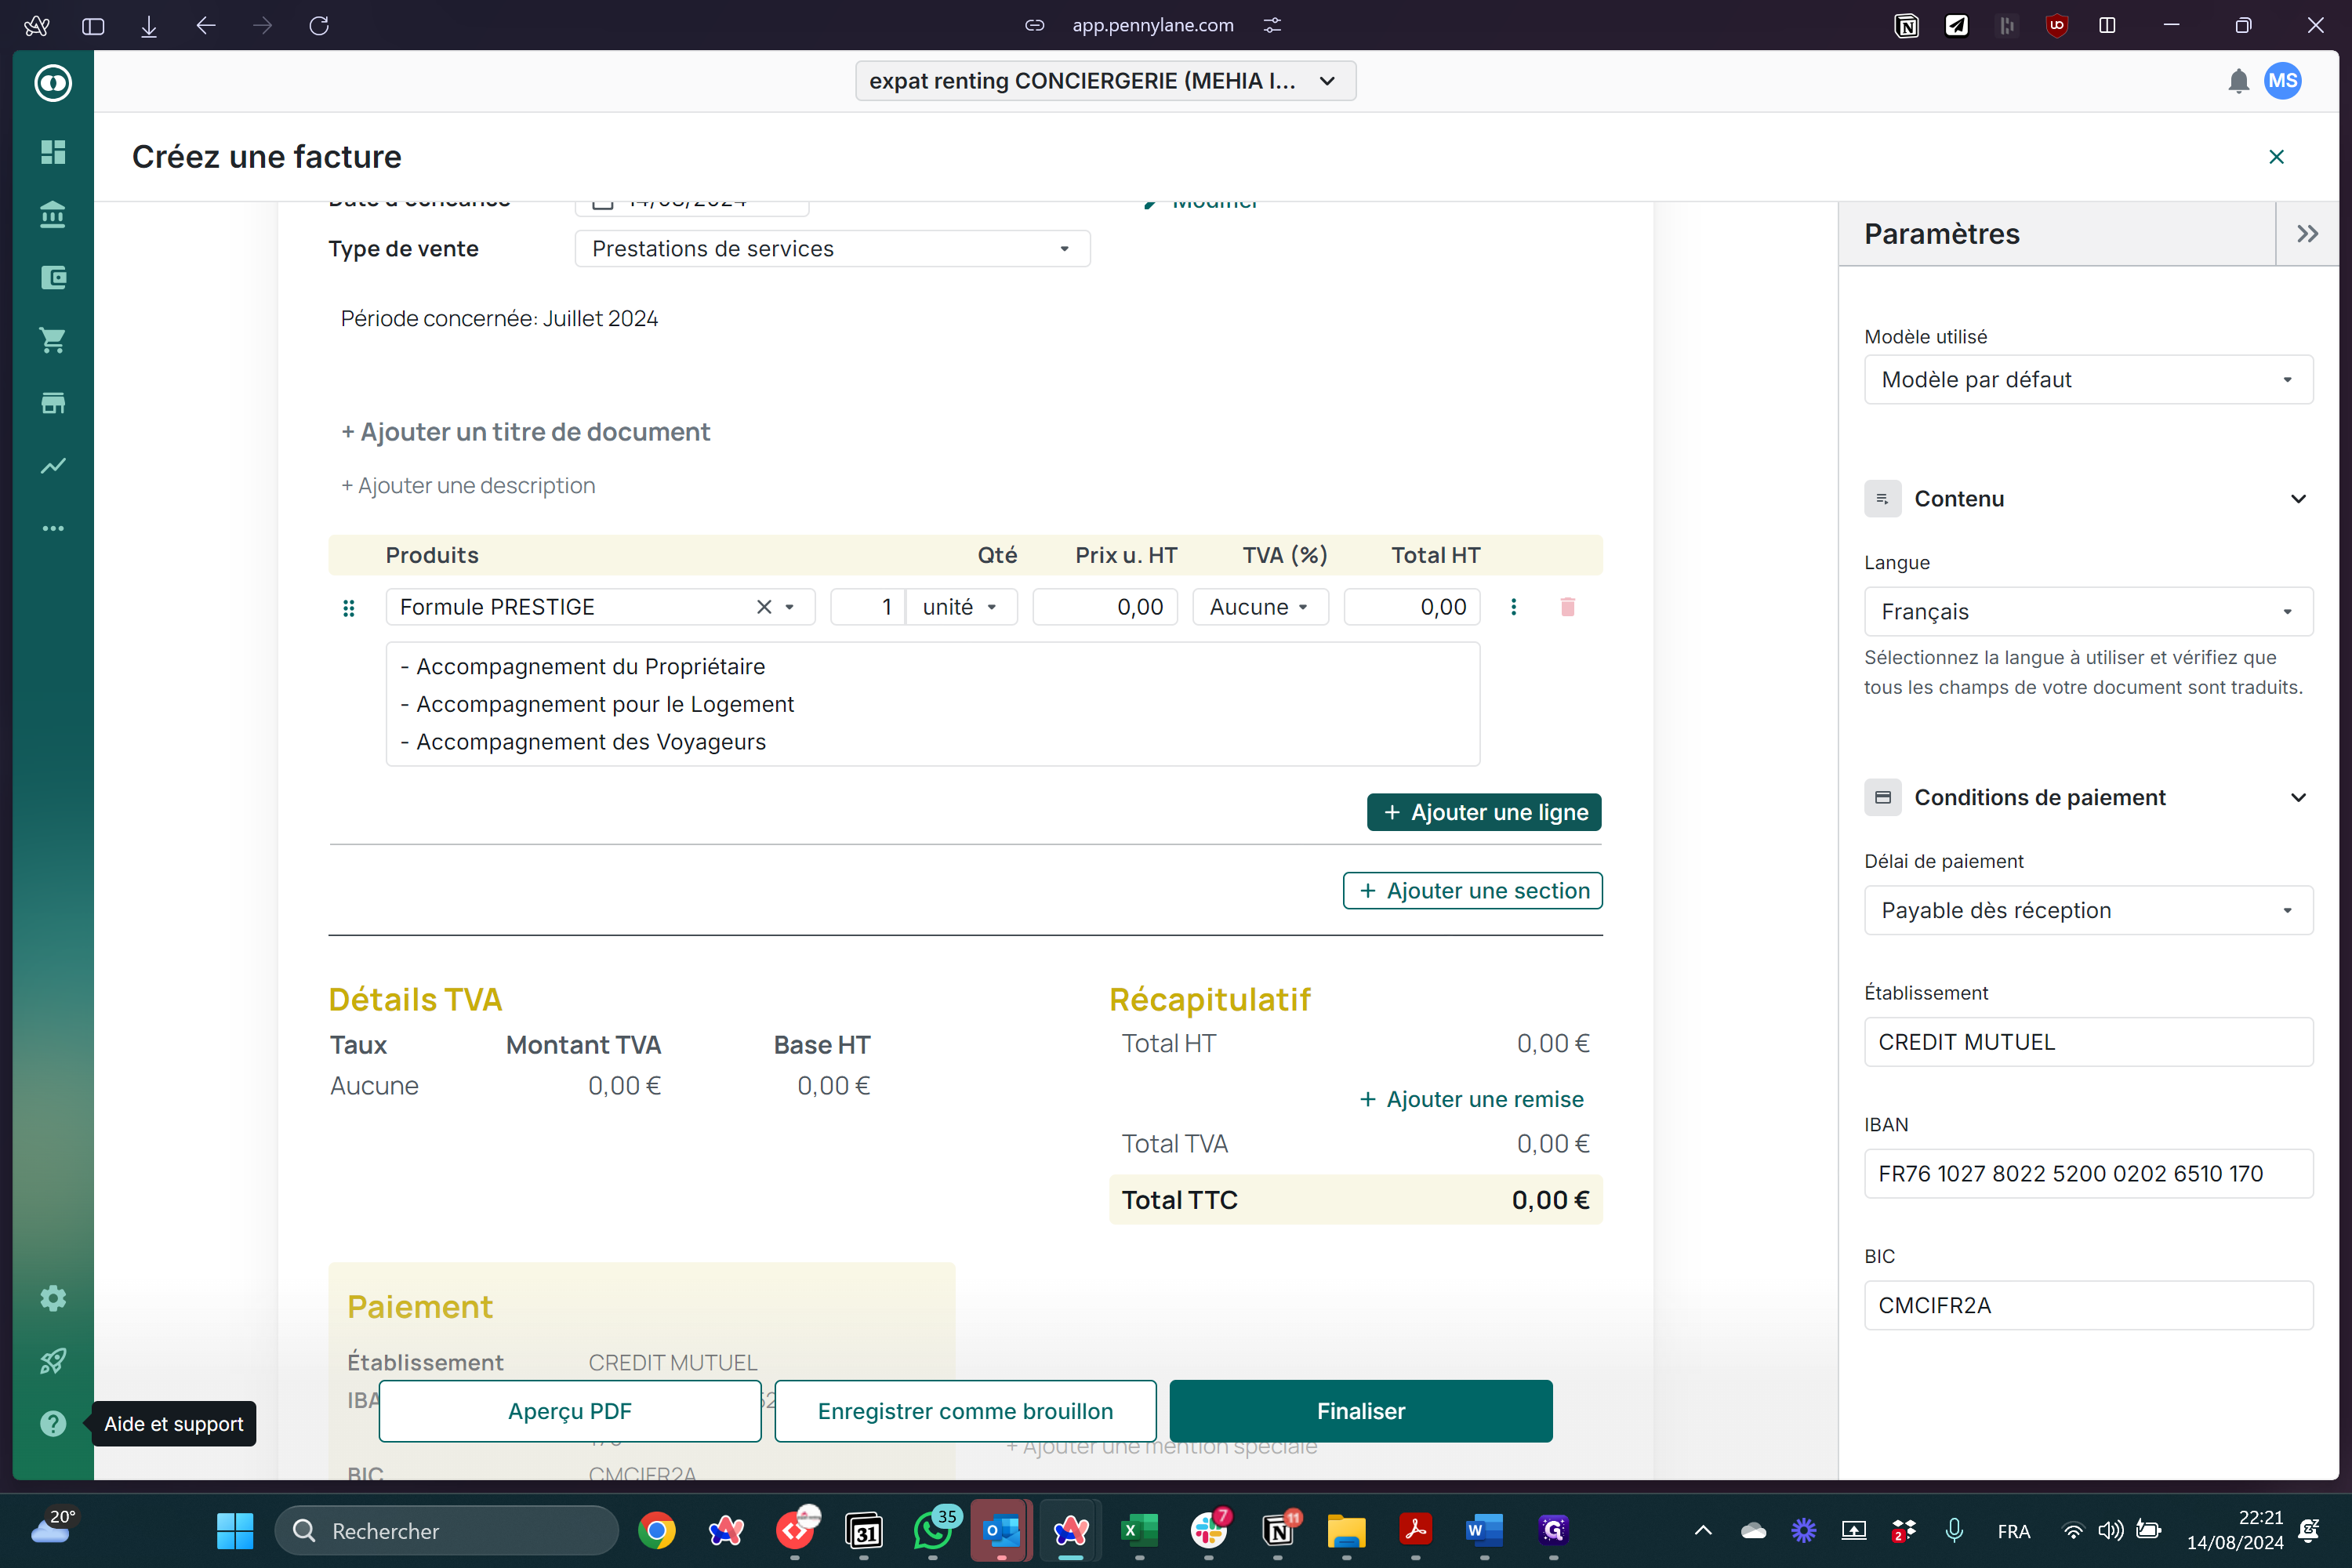Open the trend chart icon in sidebar
The width and height of the screenshot is (2352, 1568).
tap(53, 465)
